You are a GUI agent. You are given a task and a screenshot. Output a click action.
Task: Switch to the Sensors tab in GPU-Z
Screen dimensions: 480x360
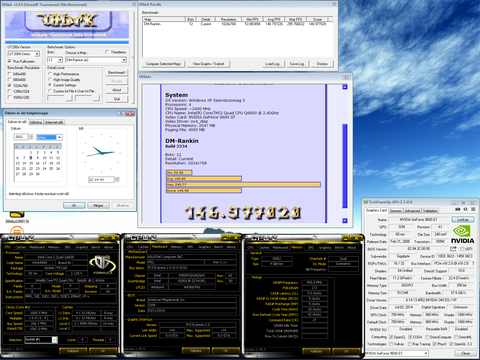396,211
